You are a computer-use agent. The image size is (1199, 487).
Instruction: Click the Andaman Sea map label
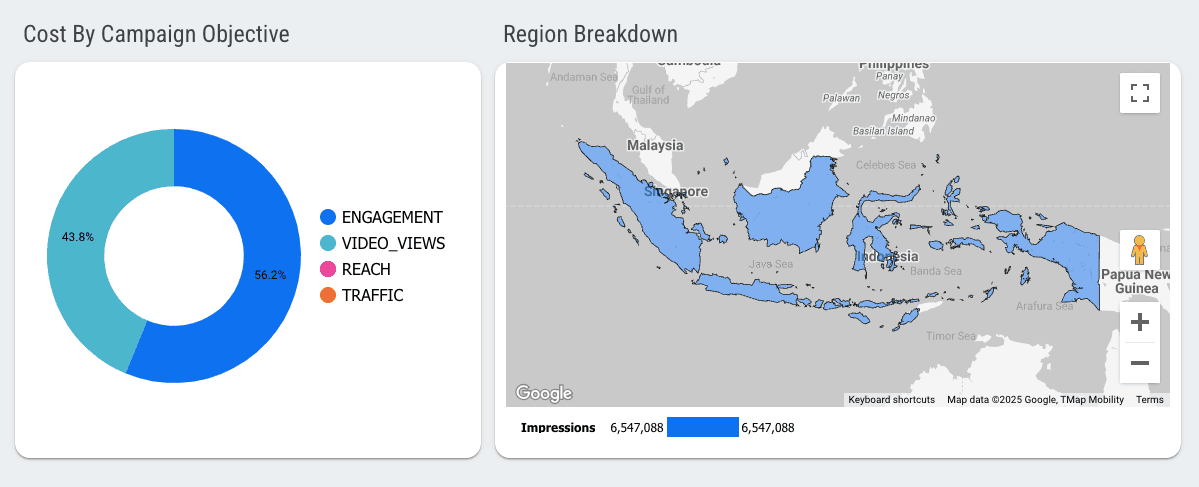[583, 76]
